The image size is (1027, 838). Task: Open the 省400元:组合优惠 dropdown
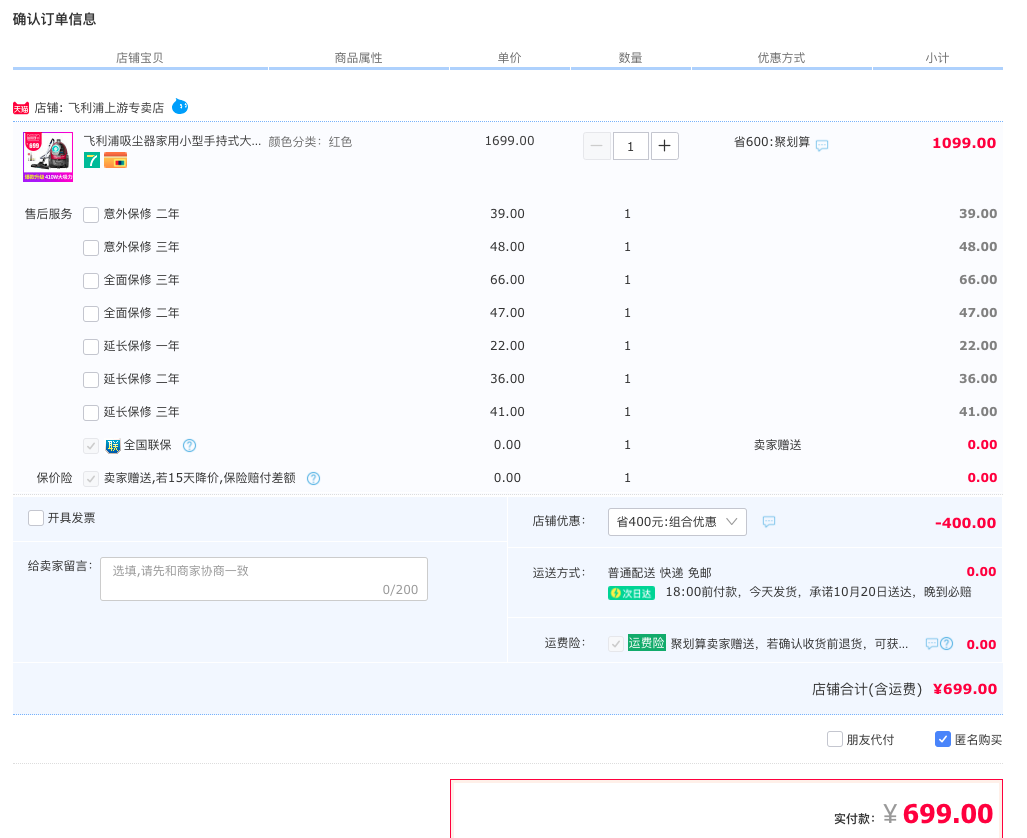coord(677,522)
